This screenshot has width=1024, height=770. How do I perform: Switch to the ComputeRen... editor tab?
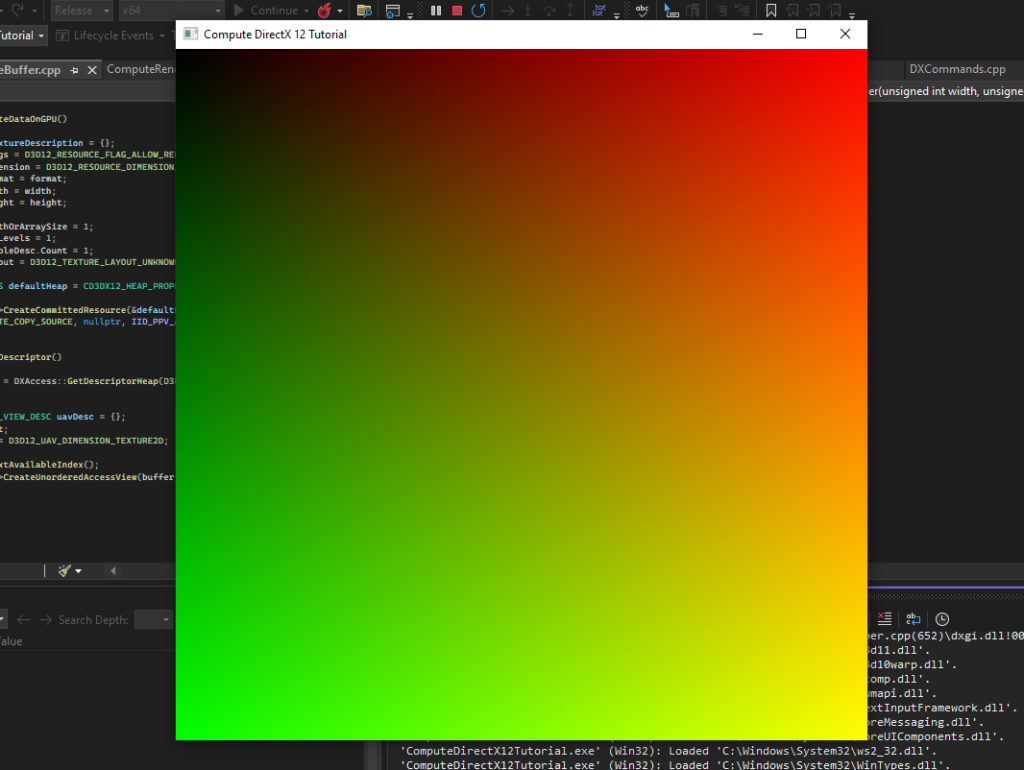click(140, 69)
